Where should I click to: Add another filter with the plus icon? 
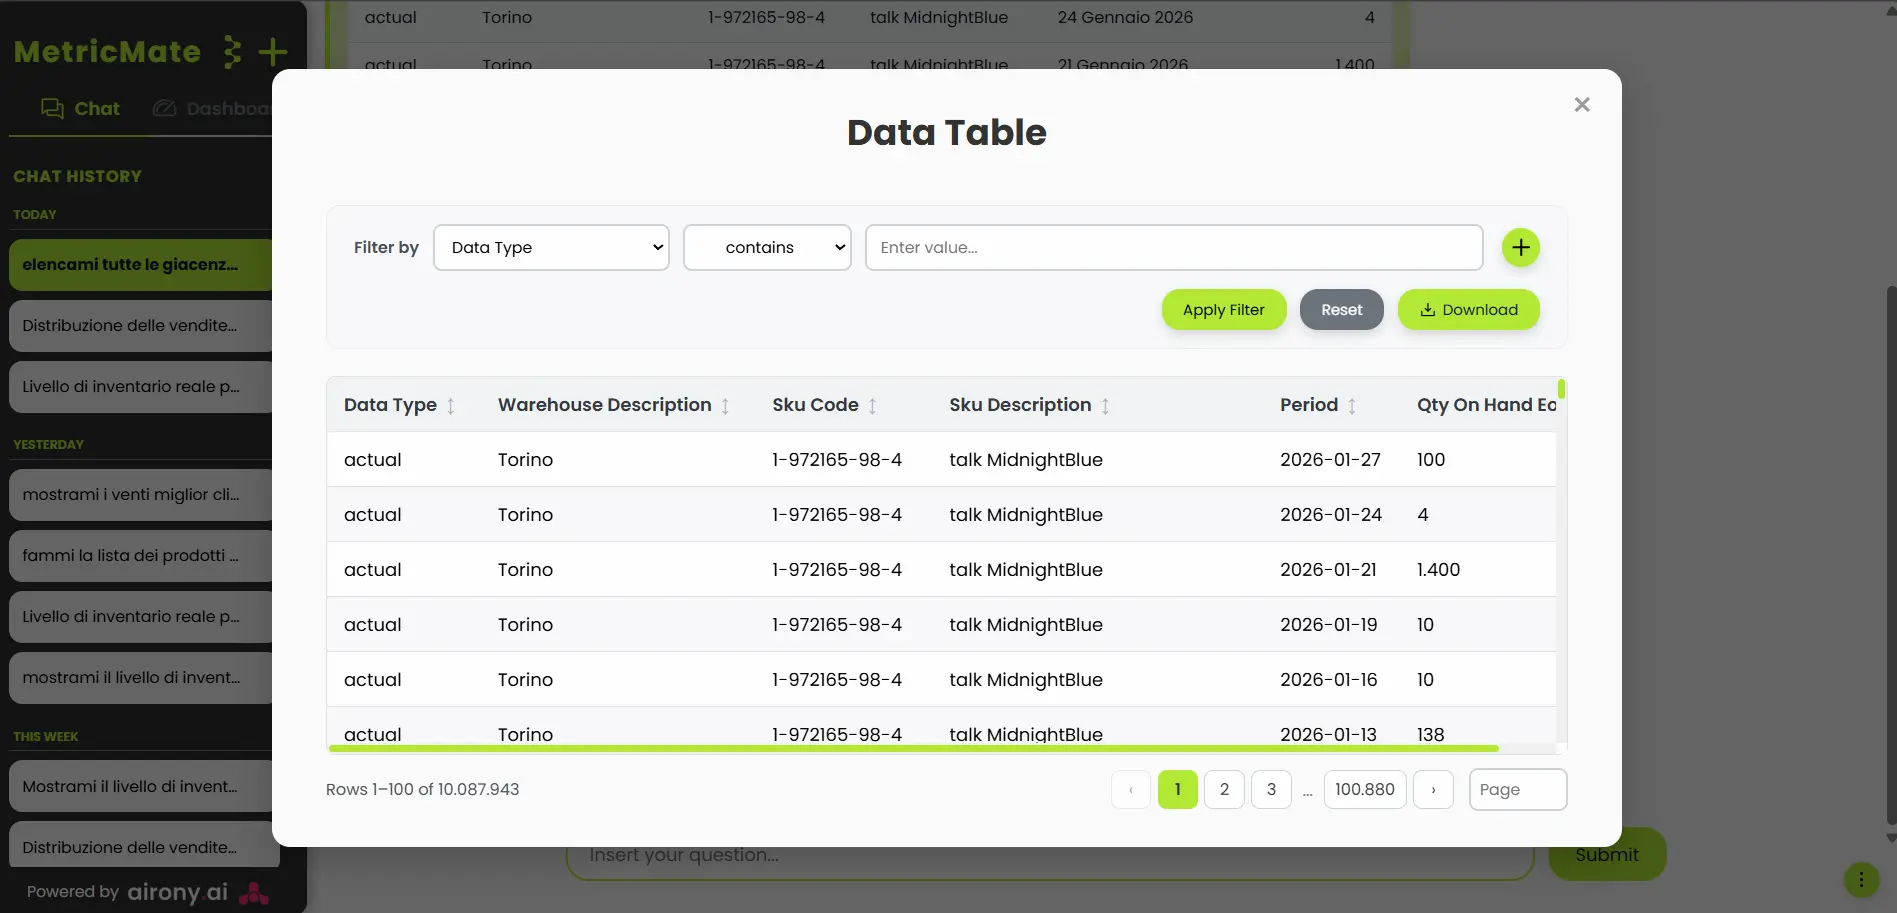1520,247
